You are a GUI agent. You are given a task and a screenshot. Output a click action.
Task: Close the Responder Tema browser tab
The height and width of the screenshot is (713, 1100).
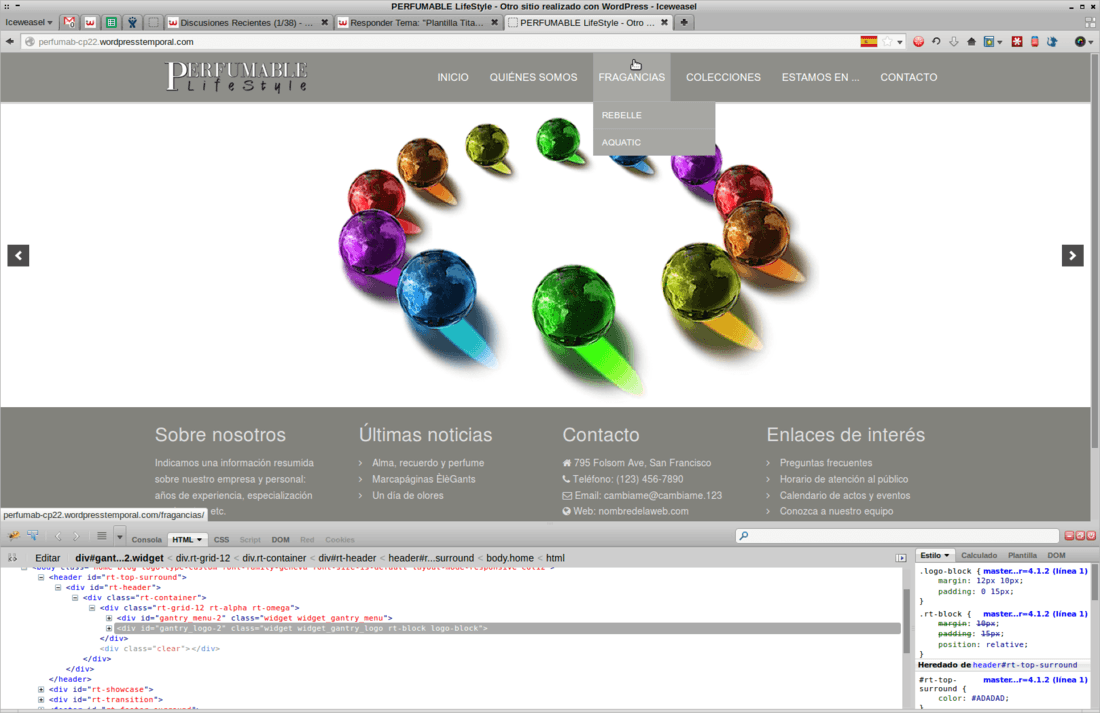495,22
